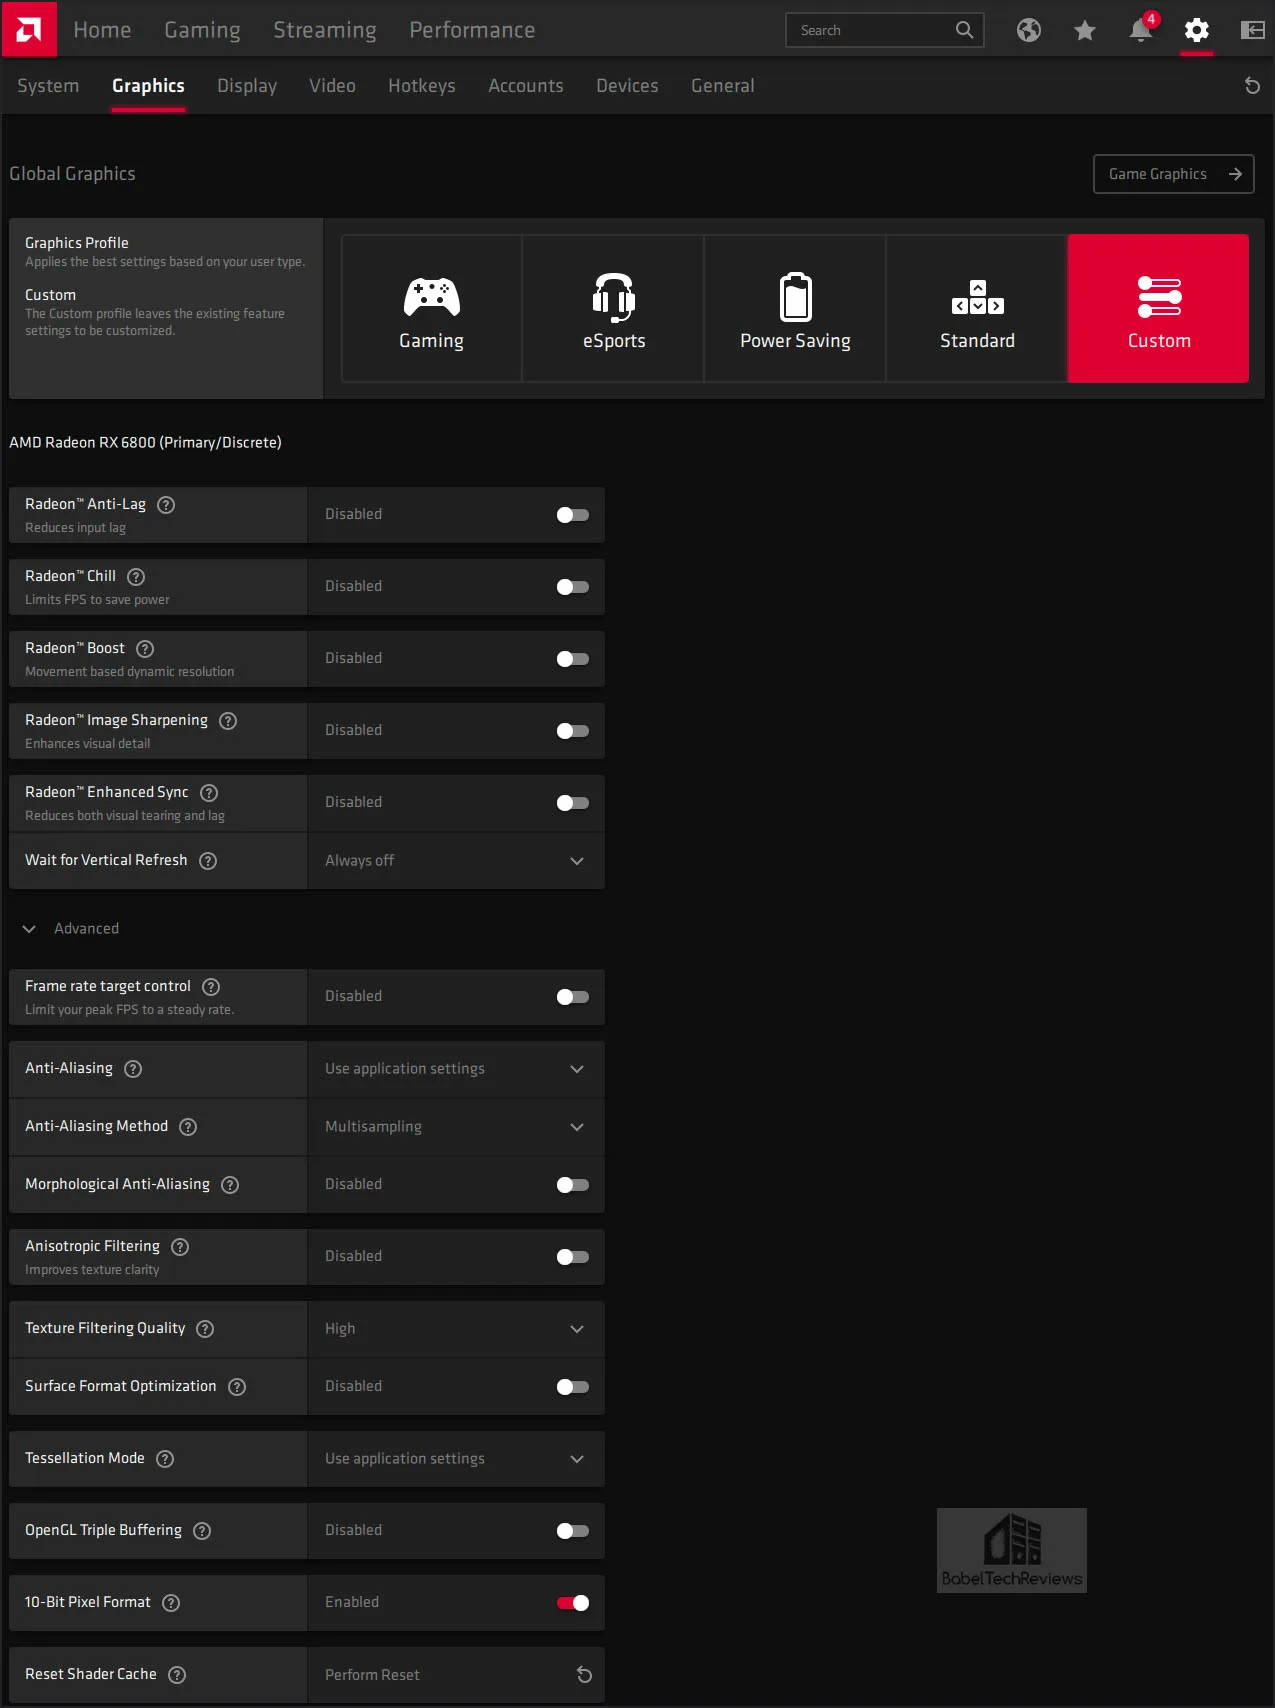Click reset arrow icon near General tab
Screen dimensions: 1275x1708
coord(1252,86)
